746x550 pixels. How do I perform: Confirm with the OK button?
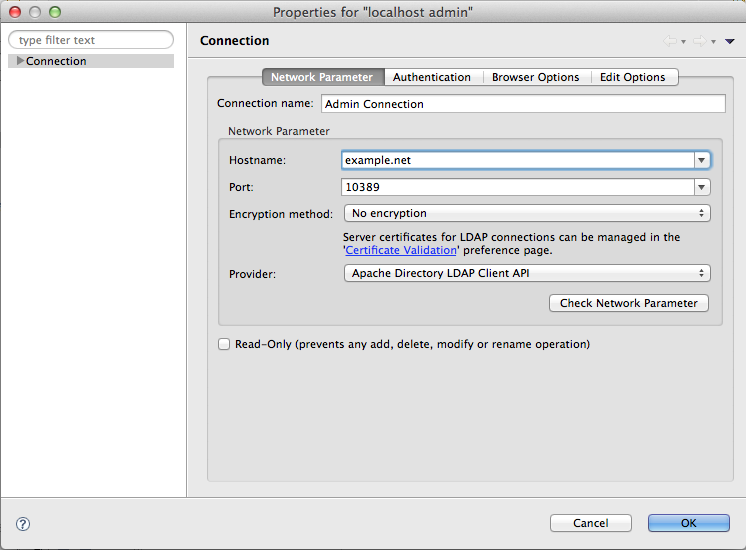(688, 523)
